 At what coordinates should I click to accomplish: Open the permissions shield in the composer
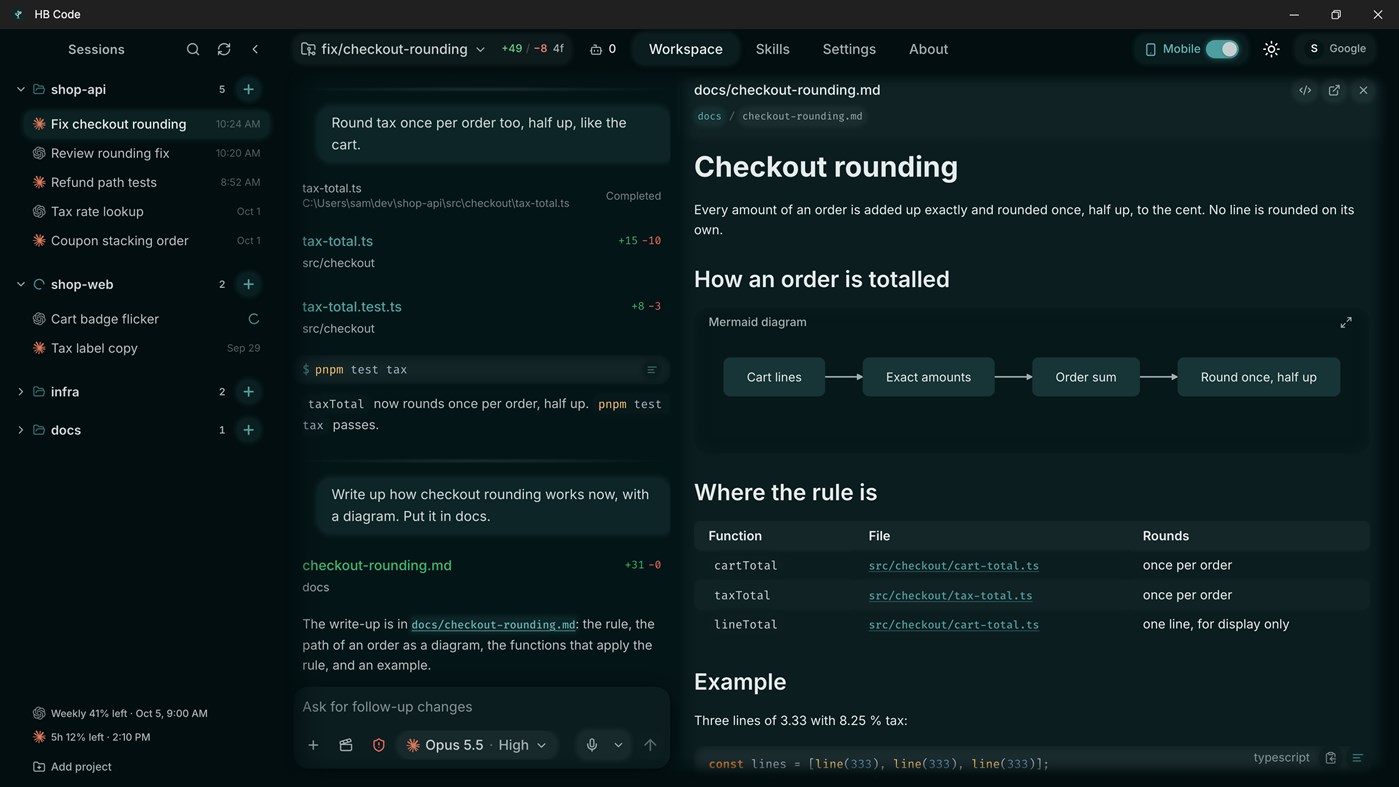(378, 745)
